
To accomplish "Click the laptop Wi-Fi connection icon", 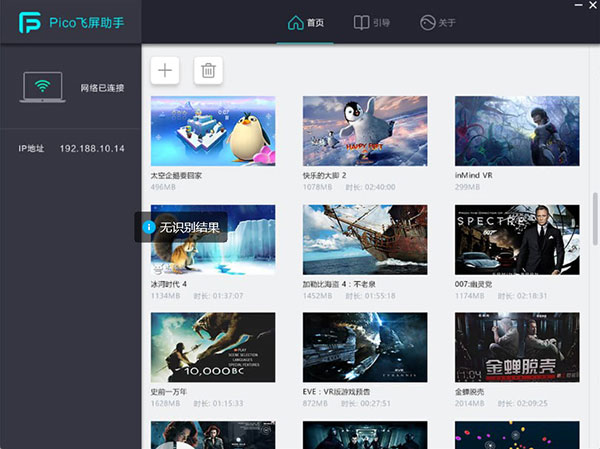I will point(42,87).
